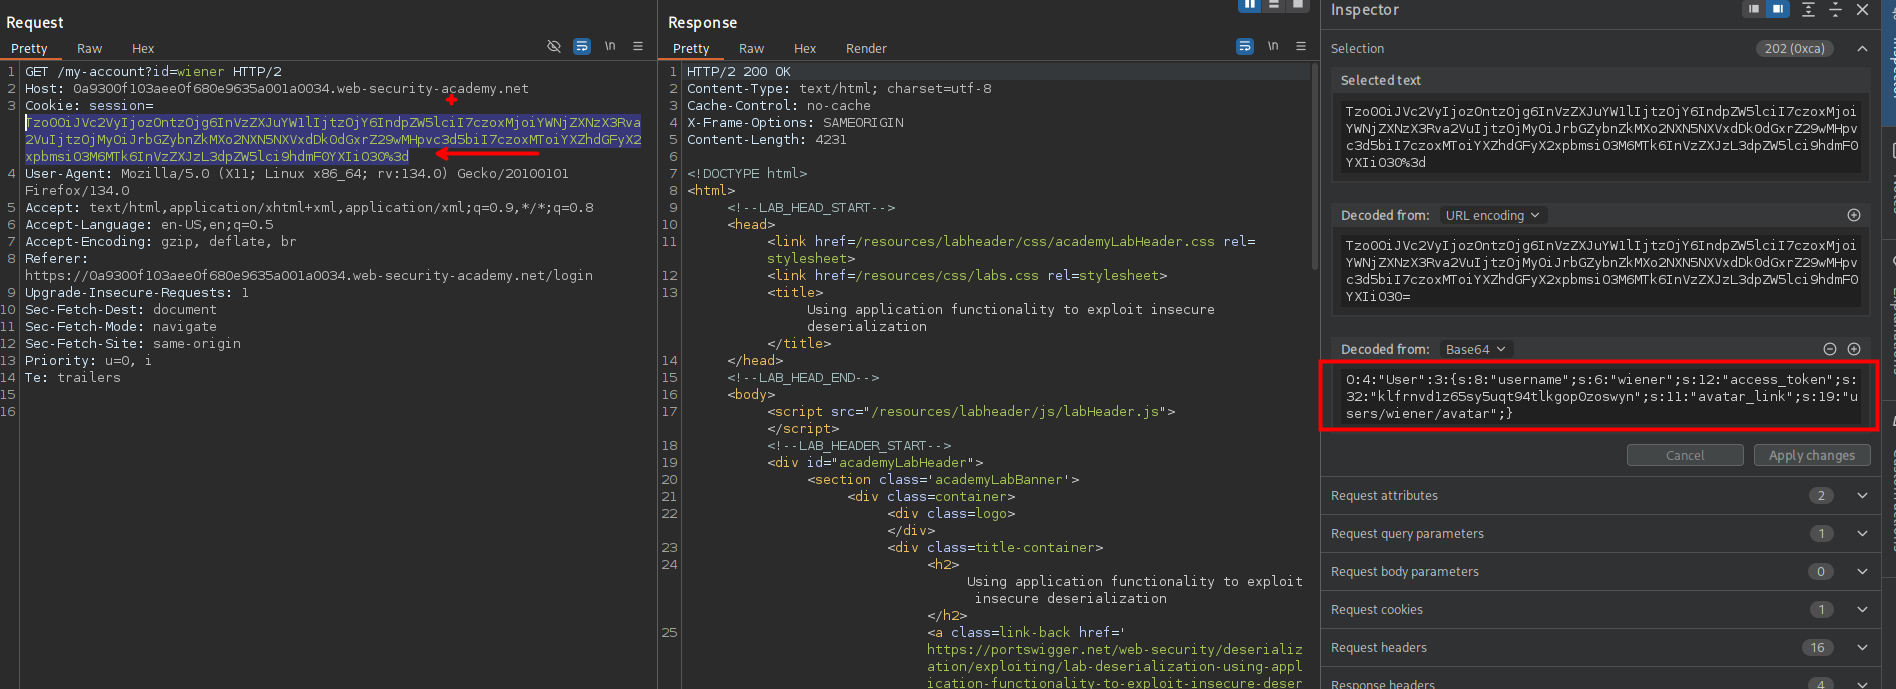1896x689 pixels.
Task: Expand all Inspector sections
Action: [1808, 9]
